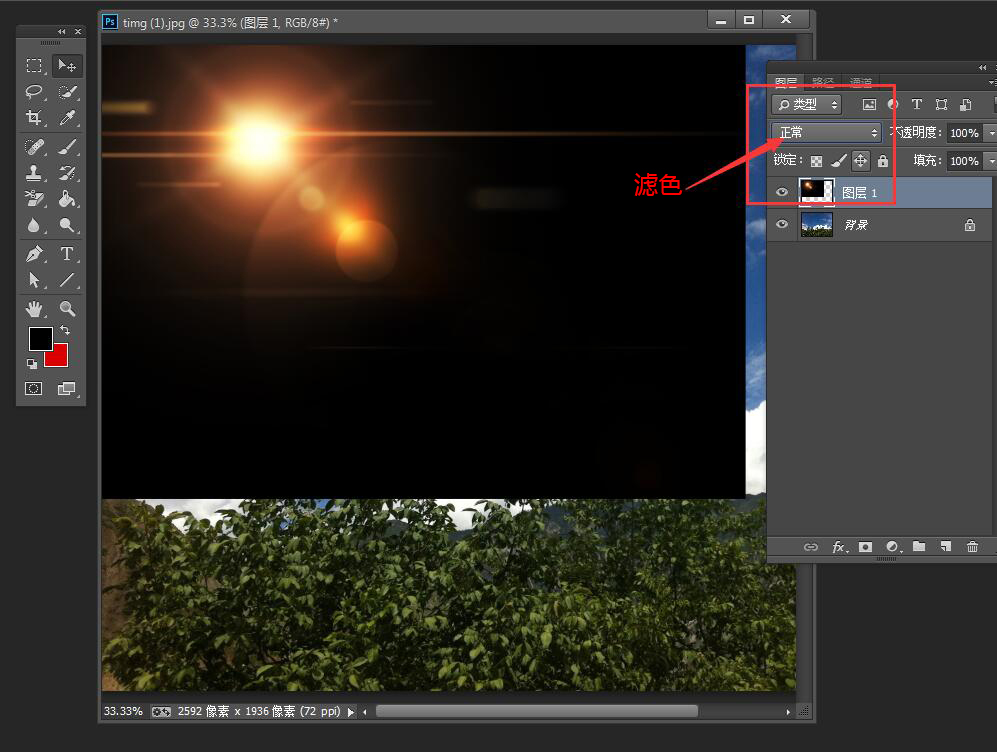Select the Background Eraser tool
The image size is (997, 752).
34,199
